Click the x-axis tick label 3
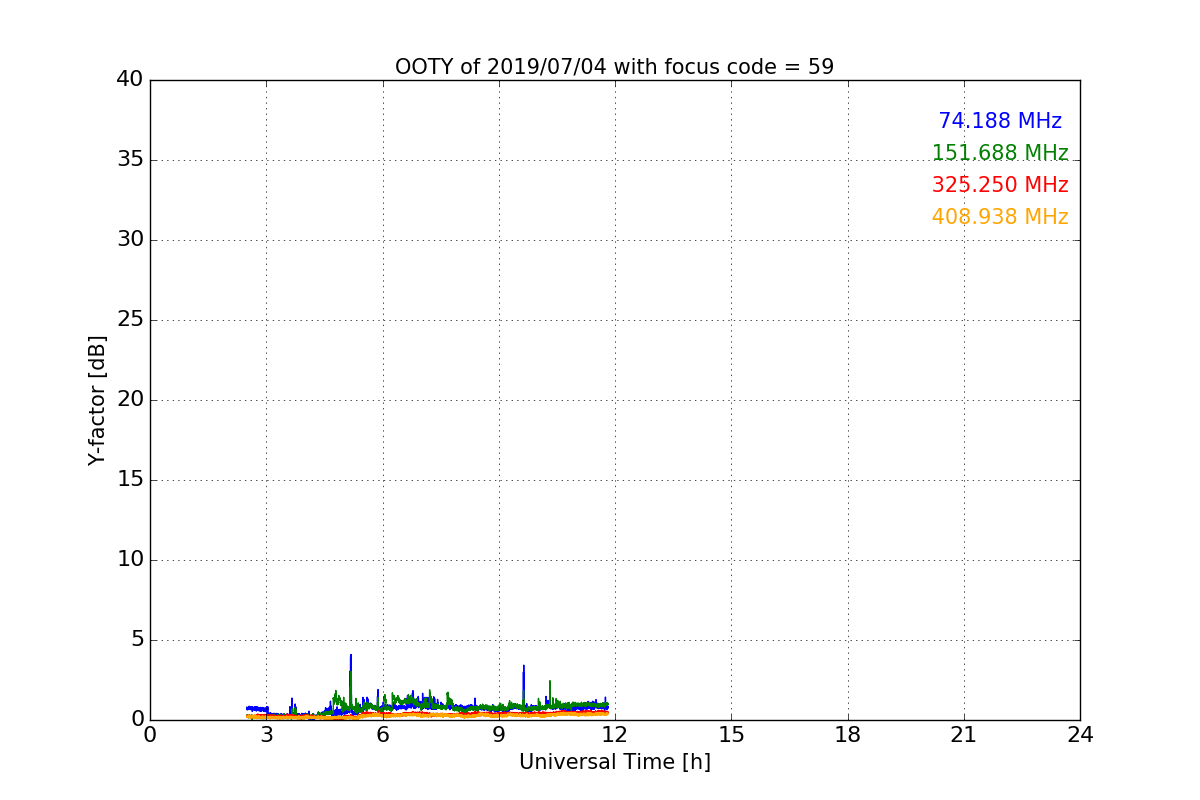Screen dimensions: 1200x800 click(266, 735)
